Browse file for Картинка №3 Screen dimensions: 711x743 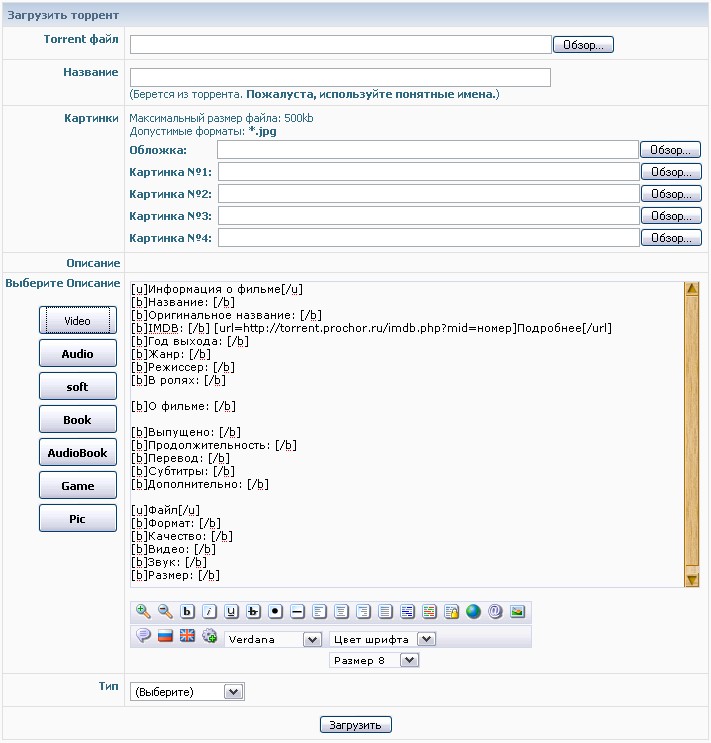pos(671,216)
